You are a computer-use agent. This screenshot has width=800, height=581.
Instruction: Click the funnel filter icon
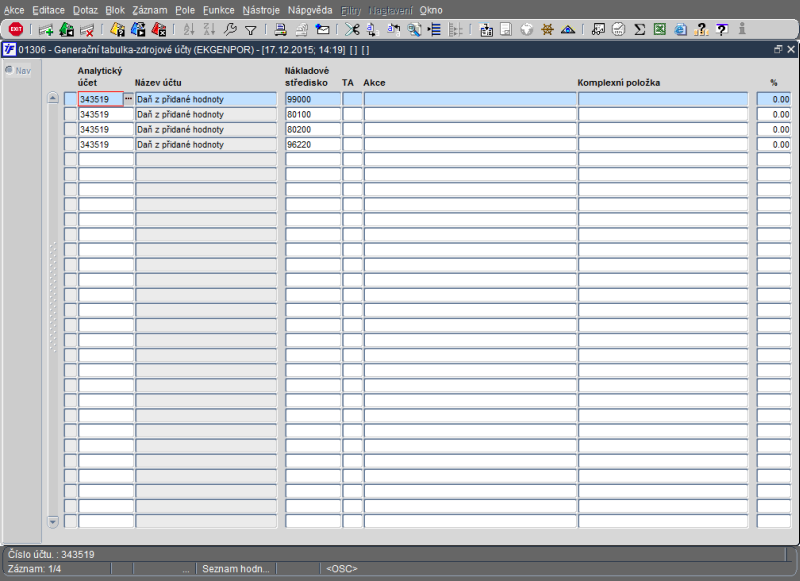coord(251,31)
